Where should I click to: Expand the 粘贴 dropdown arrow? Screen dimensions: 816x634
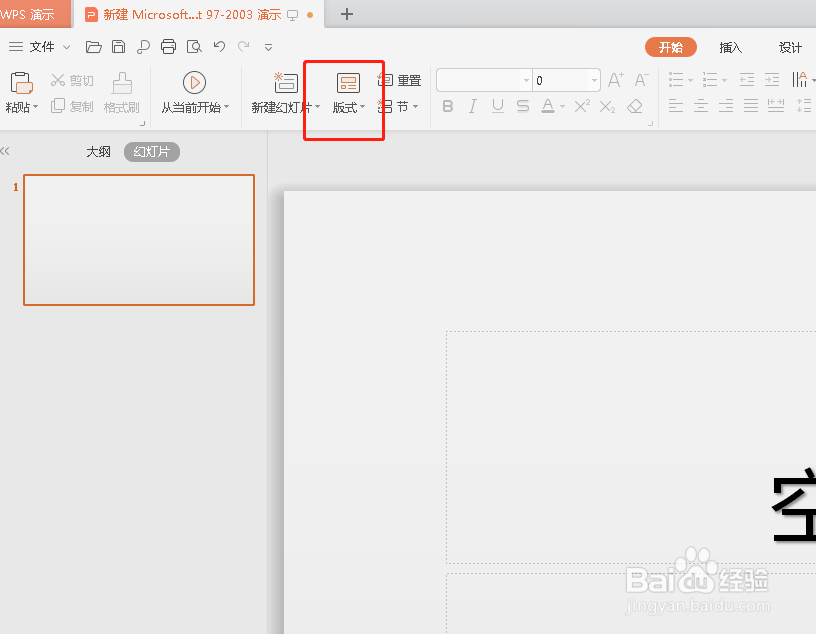point(35,107)
